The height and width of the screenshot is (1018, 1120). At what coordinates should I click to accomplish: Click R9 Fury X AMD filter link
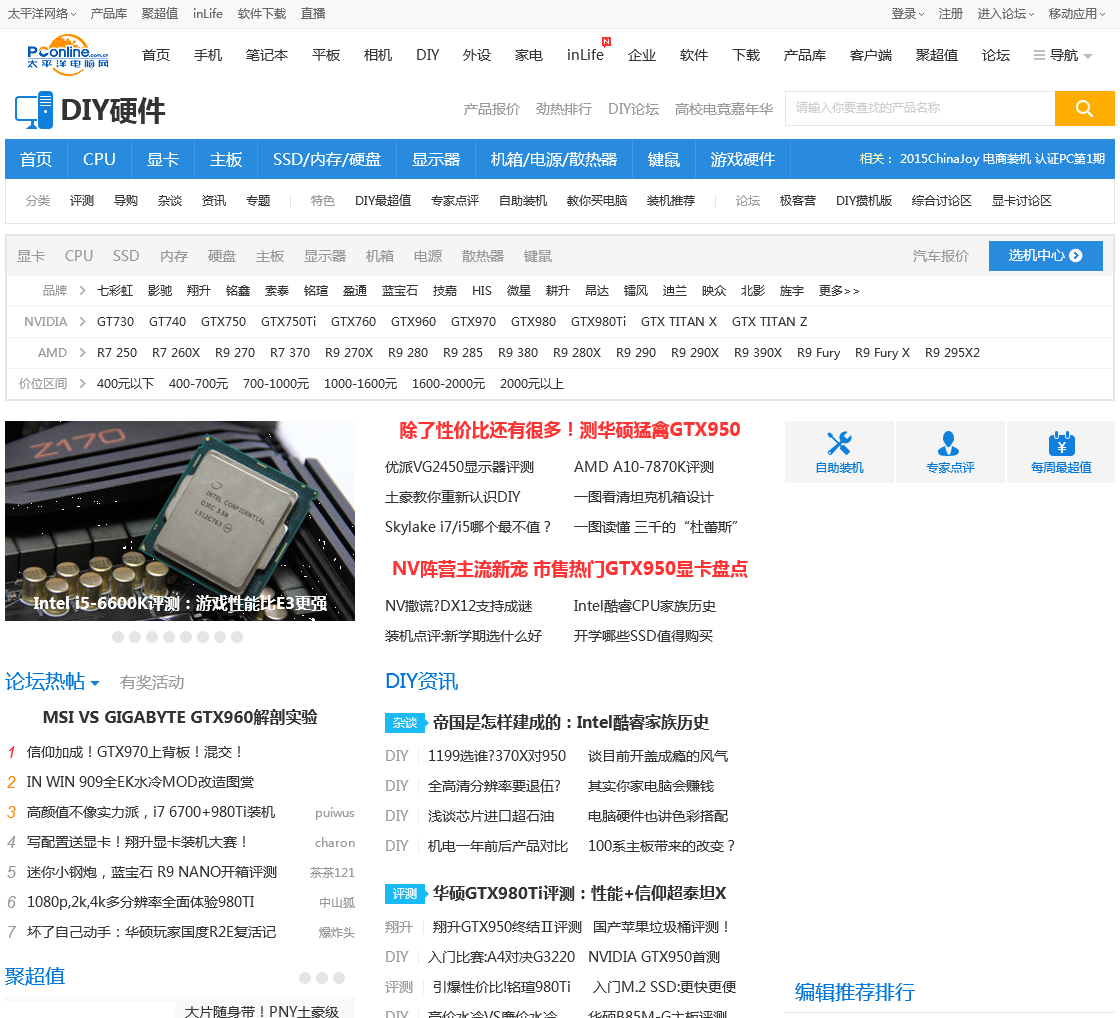pyautogui.click(x=882, y=352)
